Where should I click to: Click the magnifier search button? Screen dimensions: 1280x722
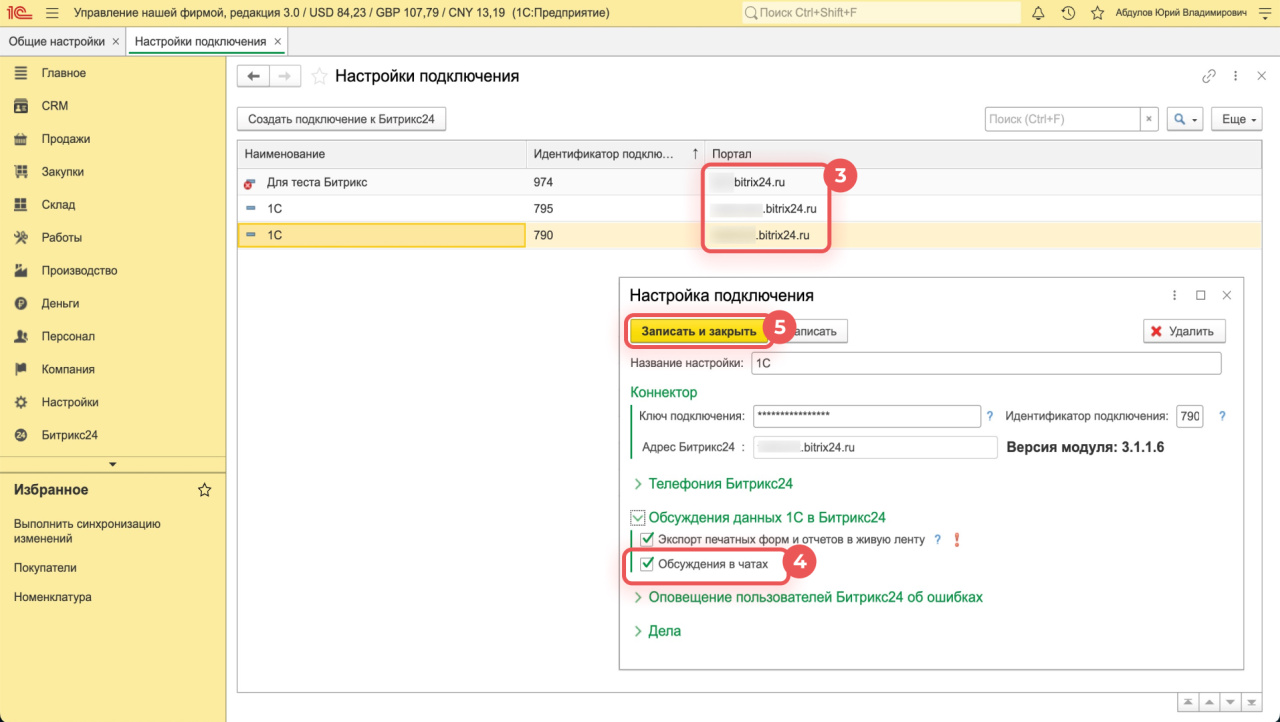pyautogui.click(x=1184, y=119)
